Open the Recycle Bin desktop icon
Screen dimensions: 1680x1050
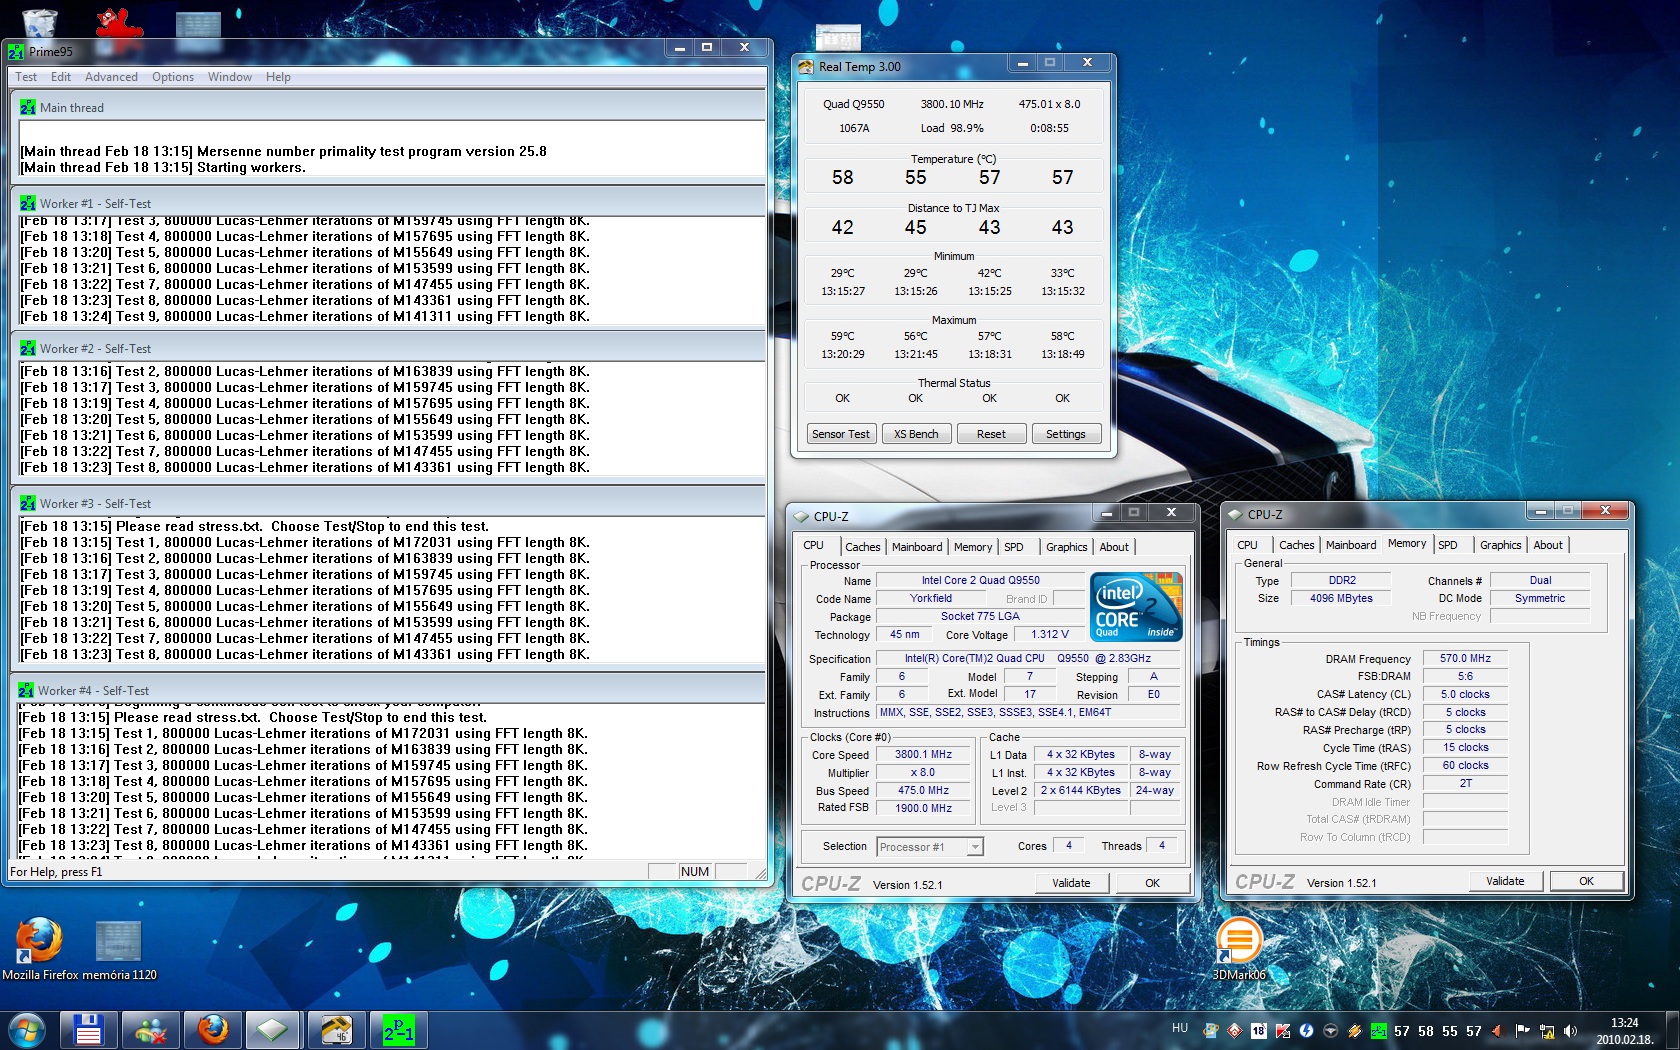(x=39, y=22)
